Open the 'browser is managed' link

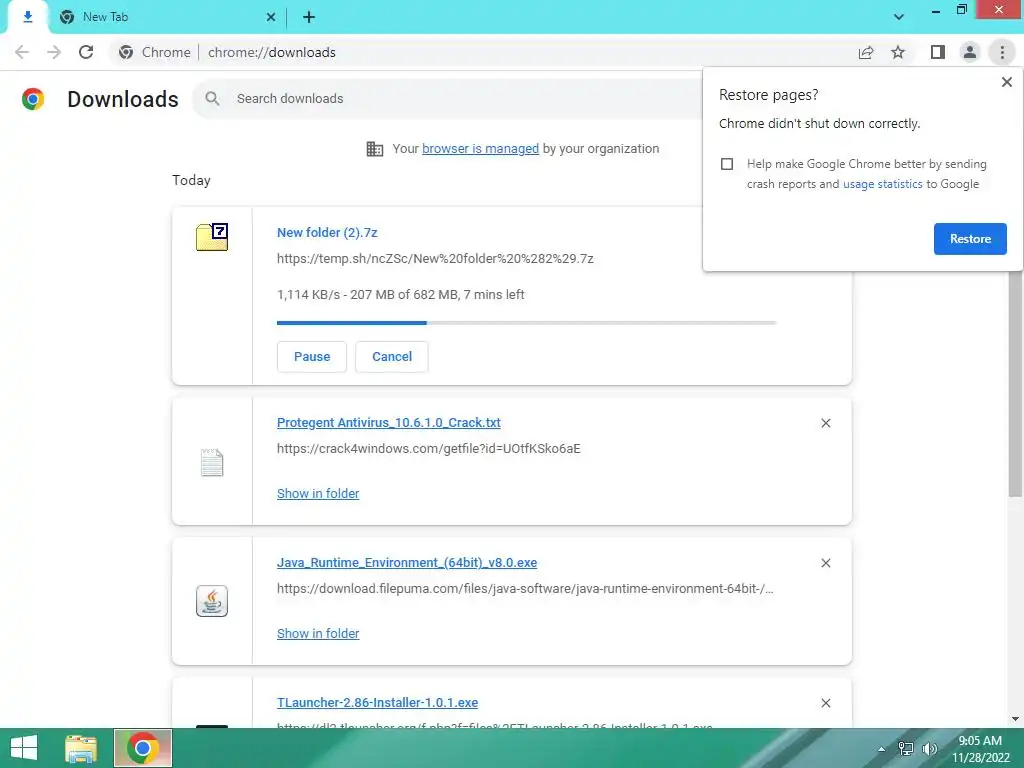click(481, 149)
